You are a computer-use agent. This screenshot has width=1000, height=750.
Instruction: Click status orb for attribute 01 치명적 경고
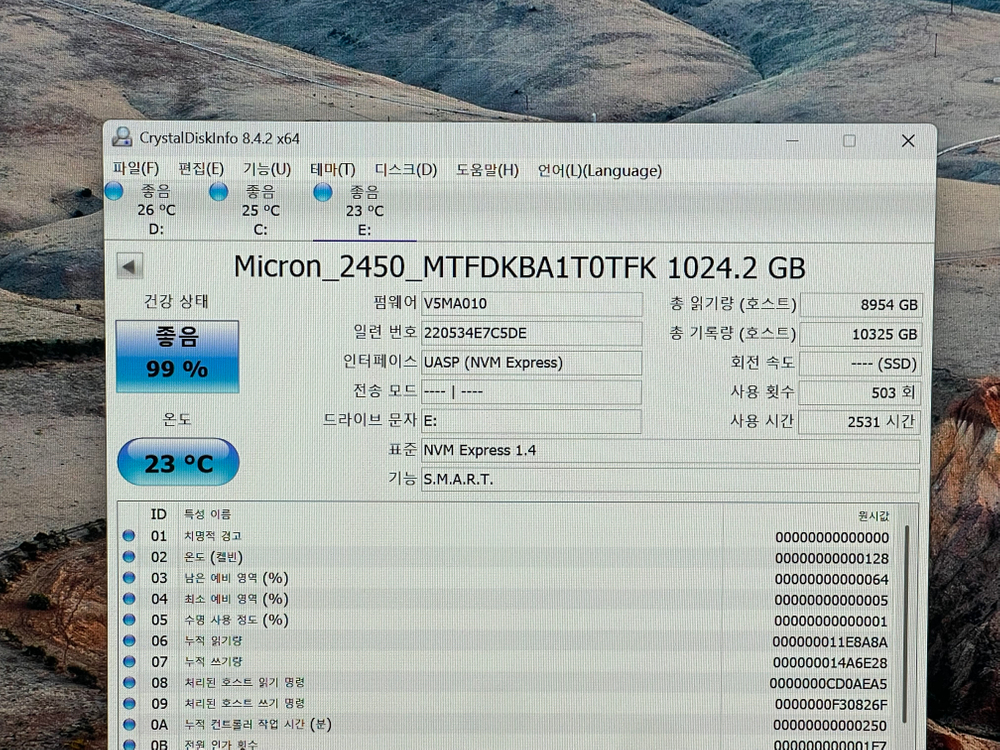tap(129, 536)
